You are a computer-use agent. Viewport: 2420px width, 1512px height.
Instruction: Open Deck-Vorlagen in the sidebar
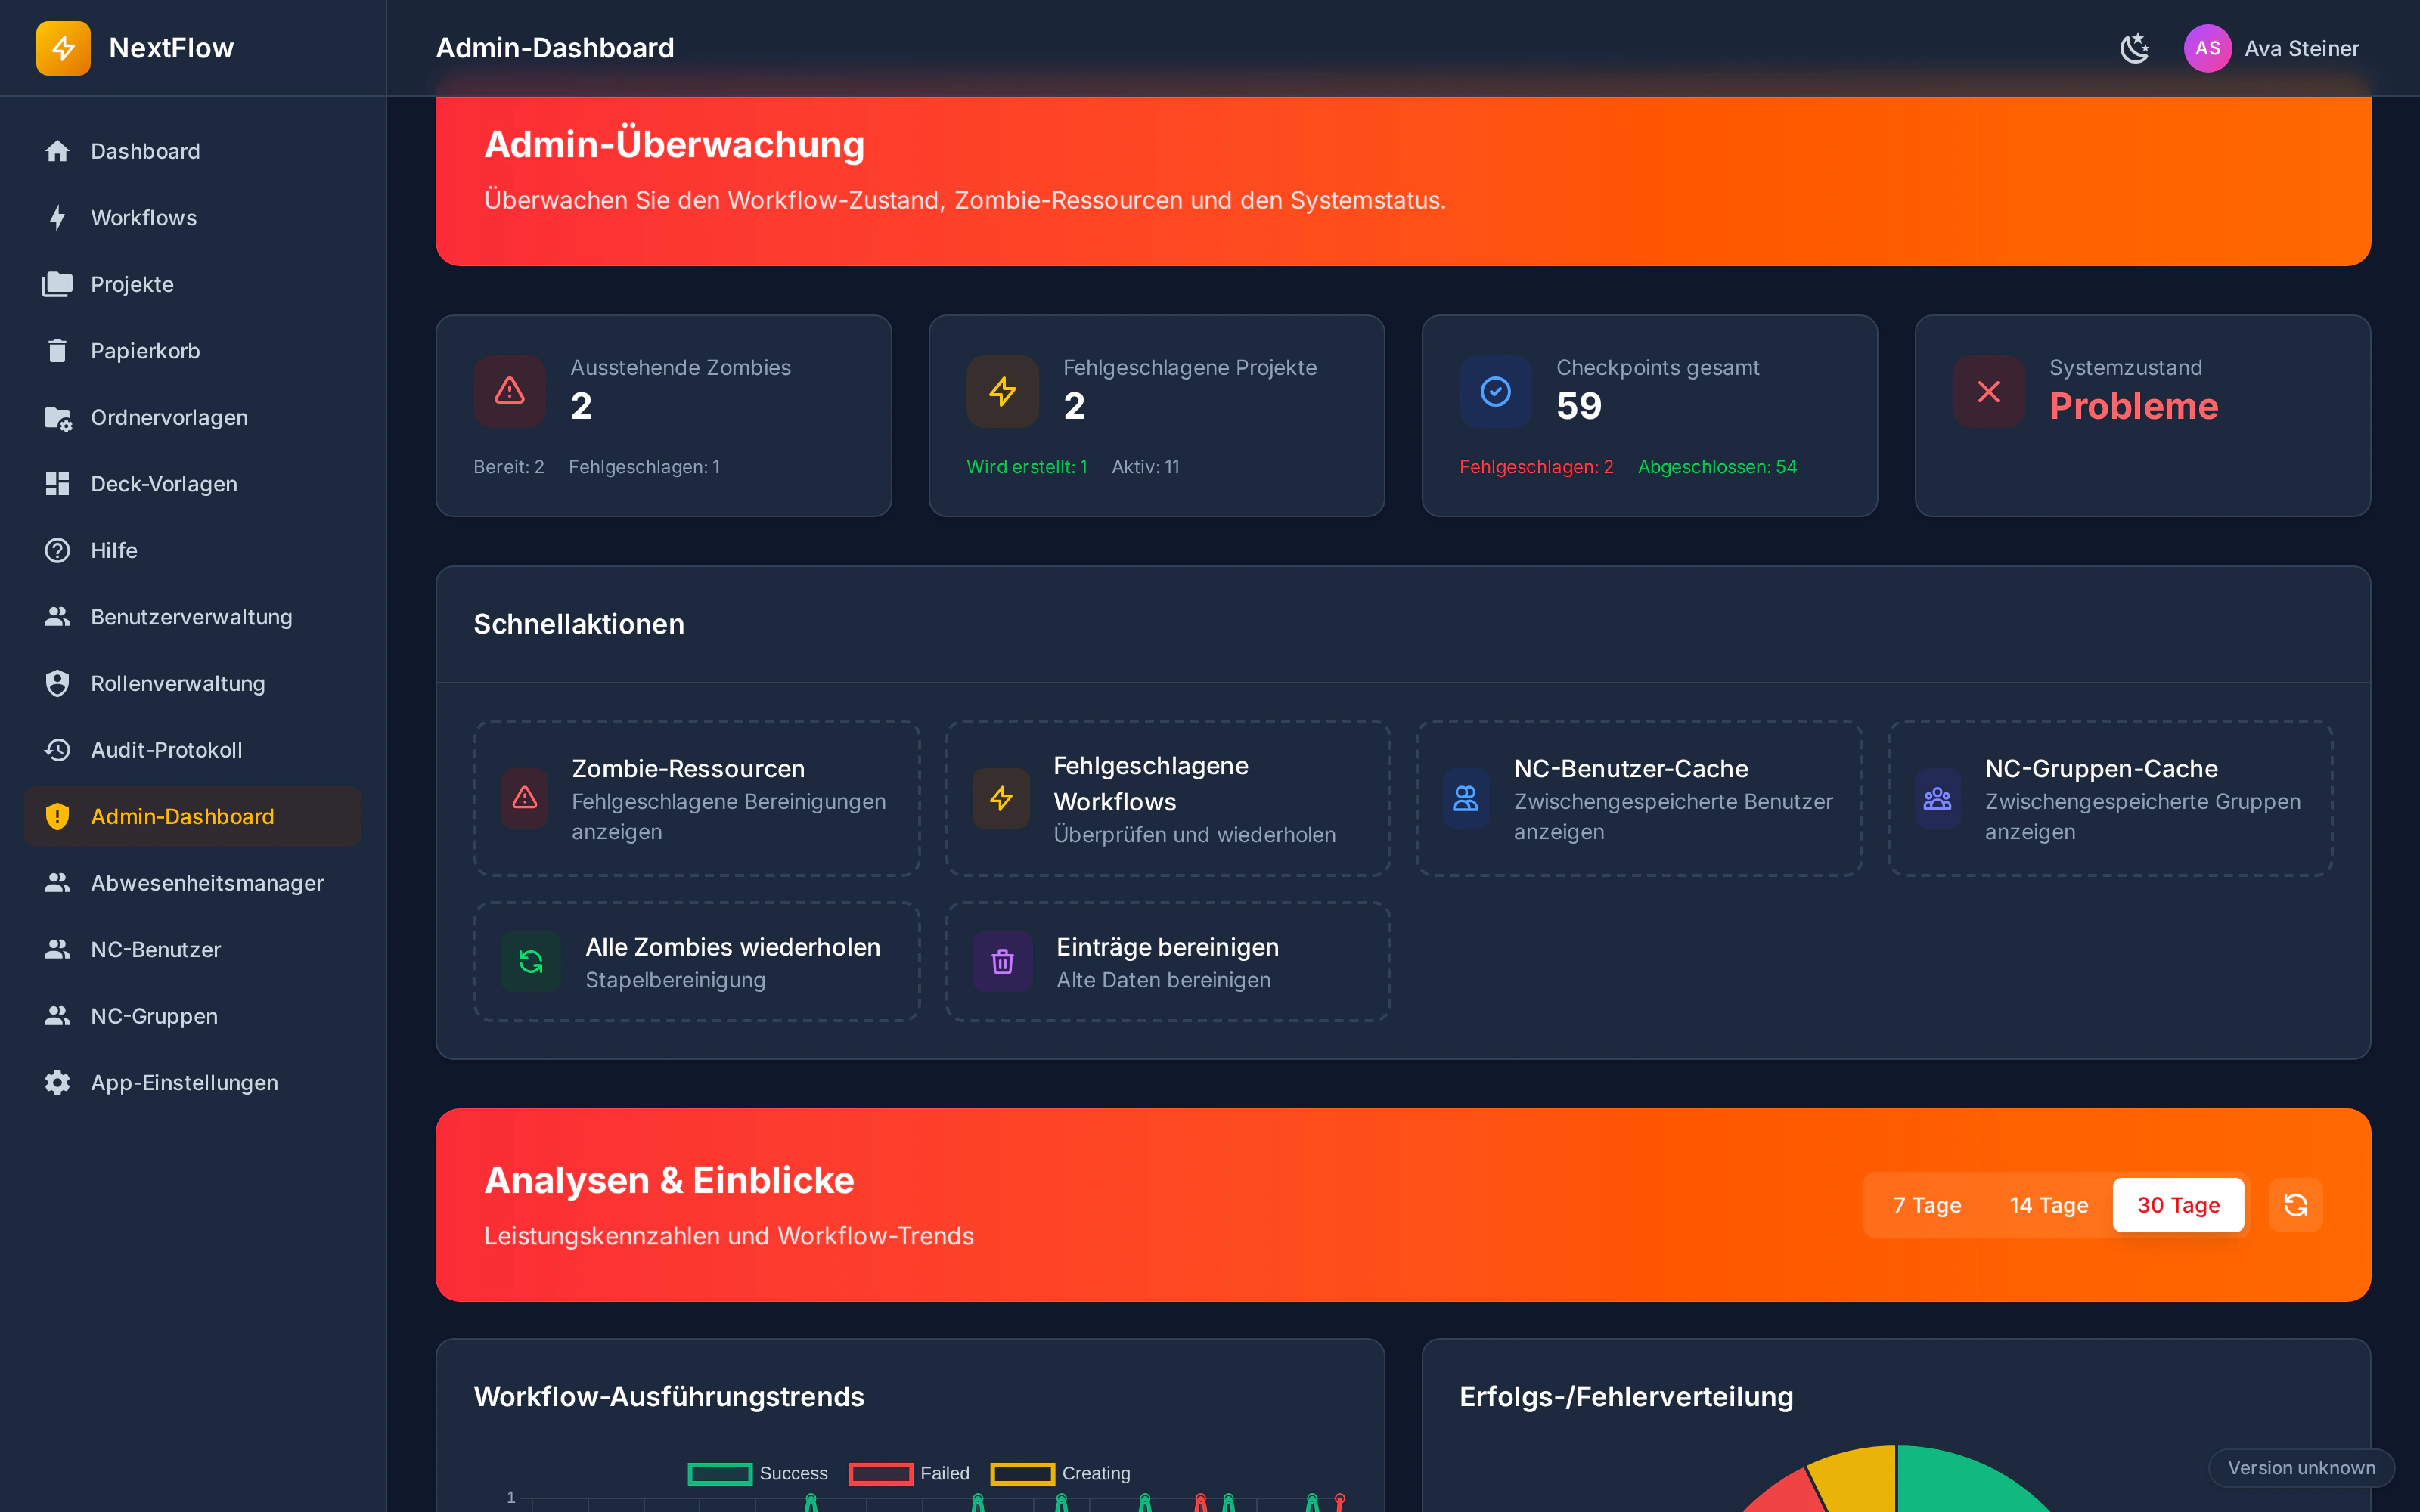pos(193,484)
